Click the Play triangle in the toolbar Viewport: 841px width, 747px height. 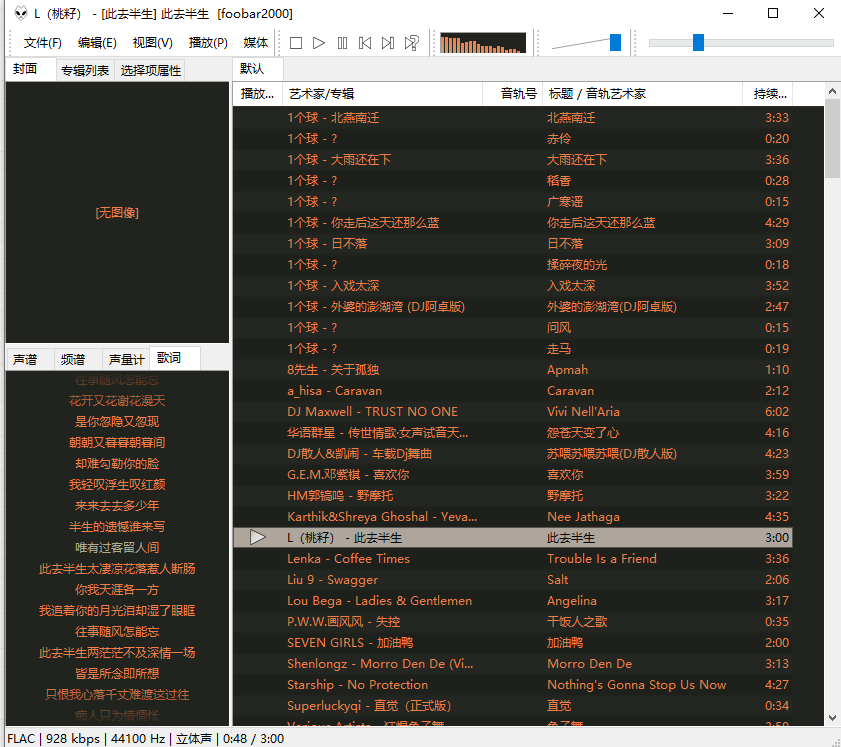click(x=319, y=43)
